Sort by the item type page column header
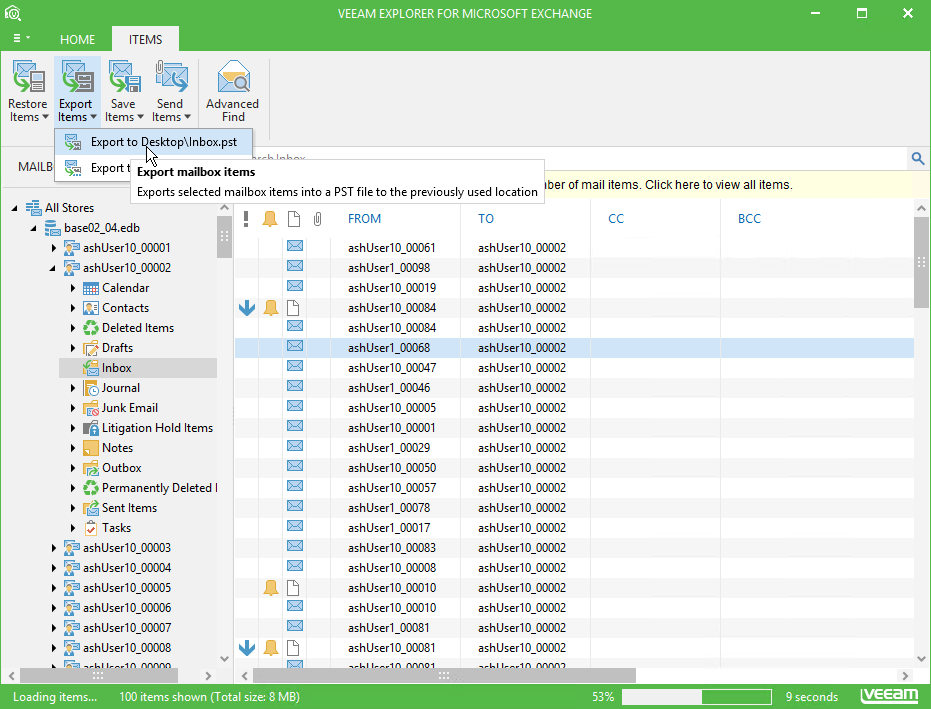This screenshot has width=931, height=709. point(294,219)
